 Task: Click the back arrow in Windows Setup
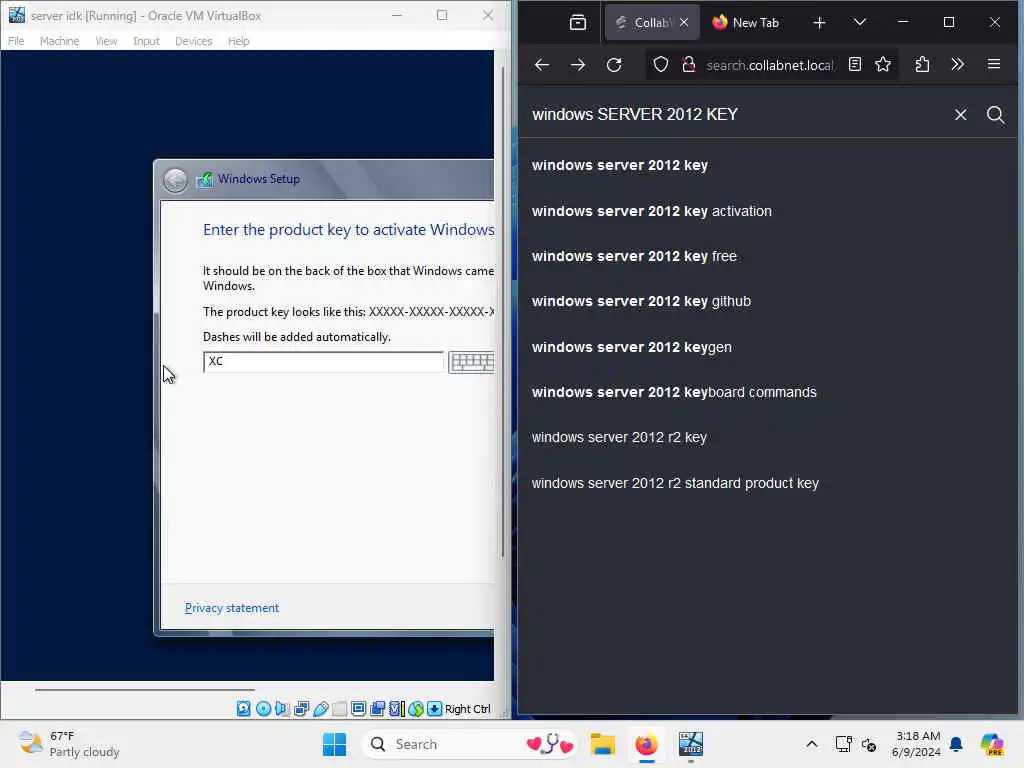pyautogui.click(x=175, y=180)
